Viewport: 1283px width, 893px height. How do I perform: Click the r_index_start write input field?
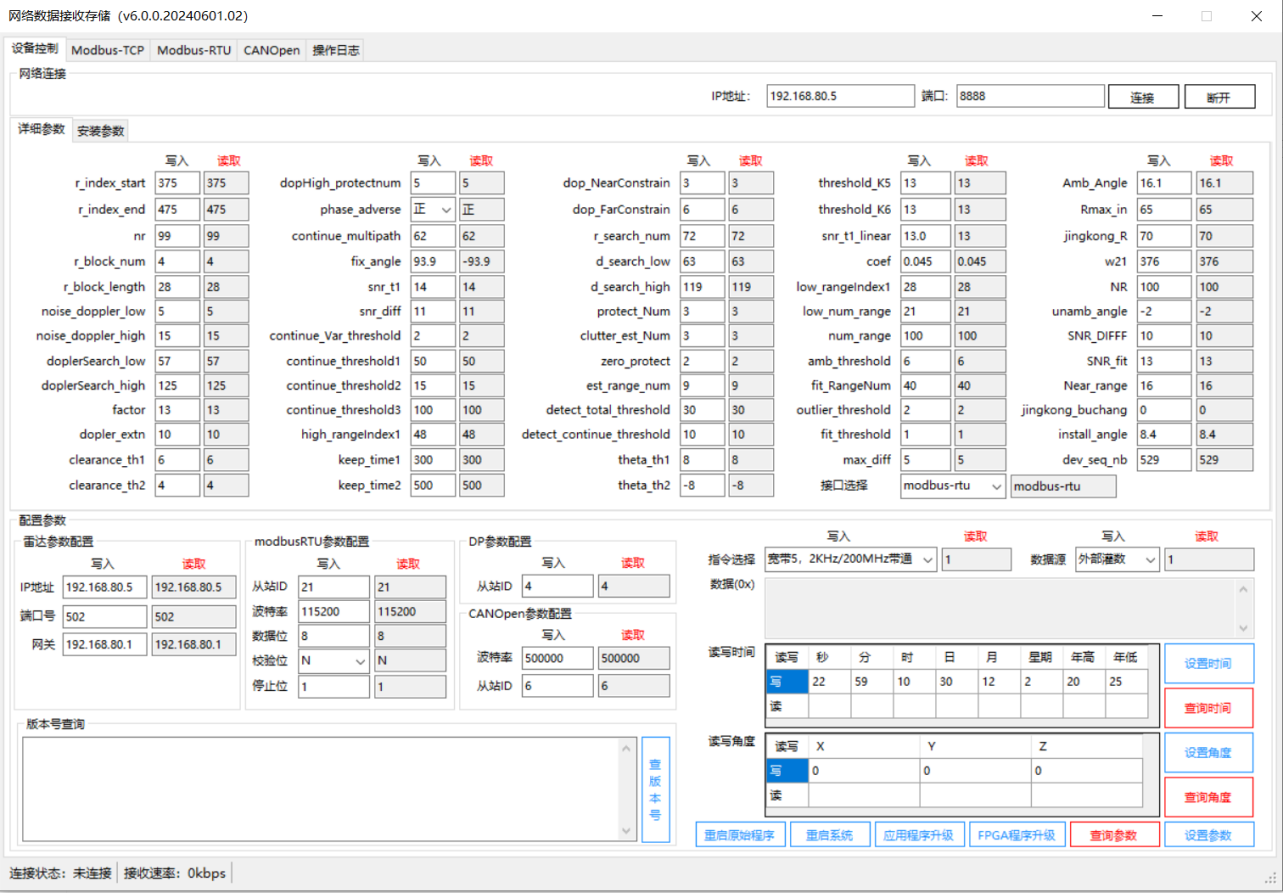coord(178,184)
